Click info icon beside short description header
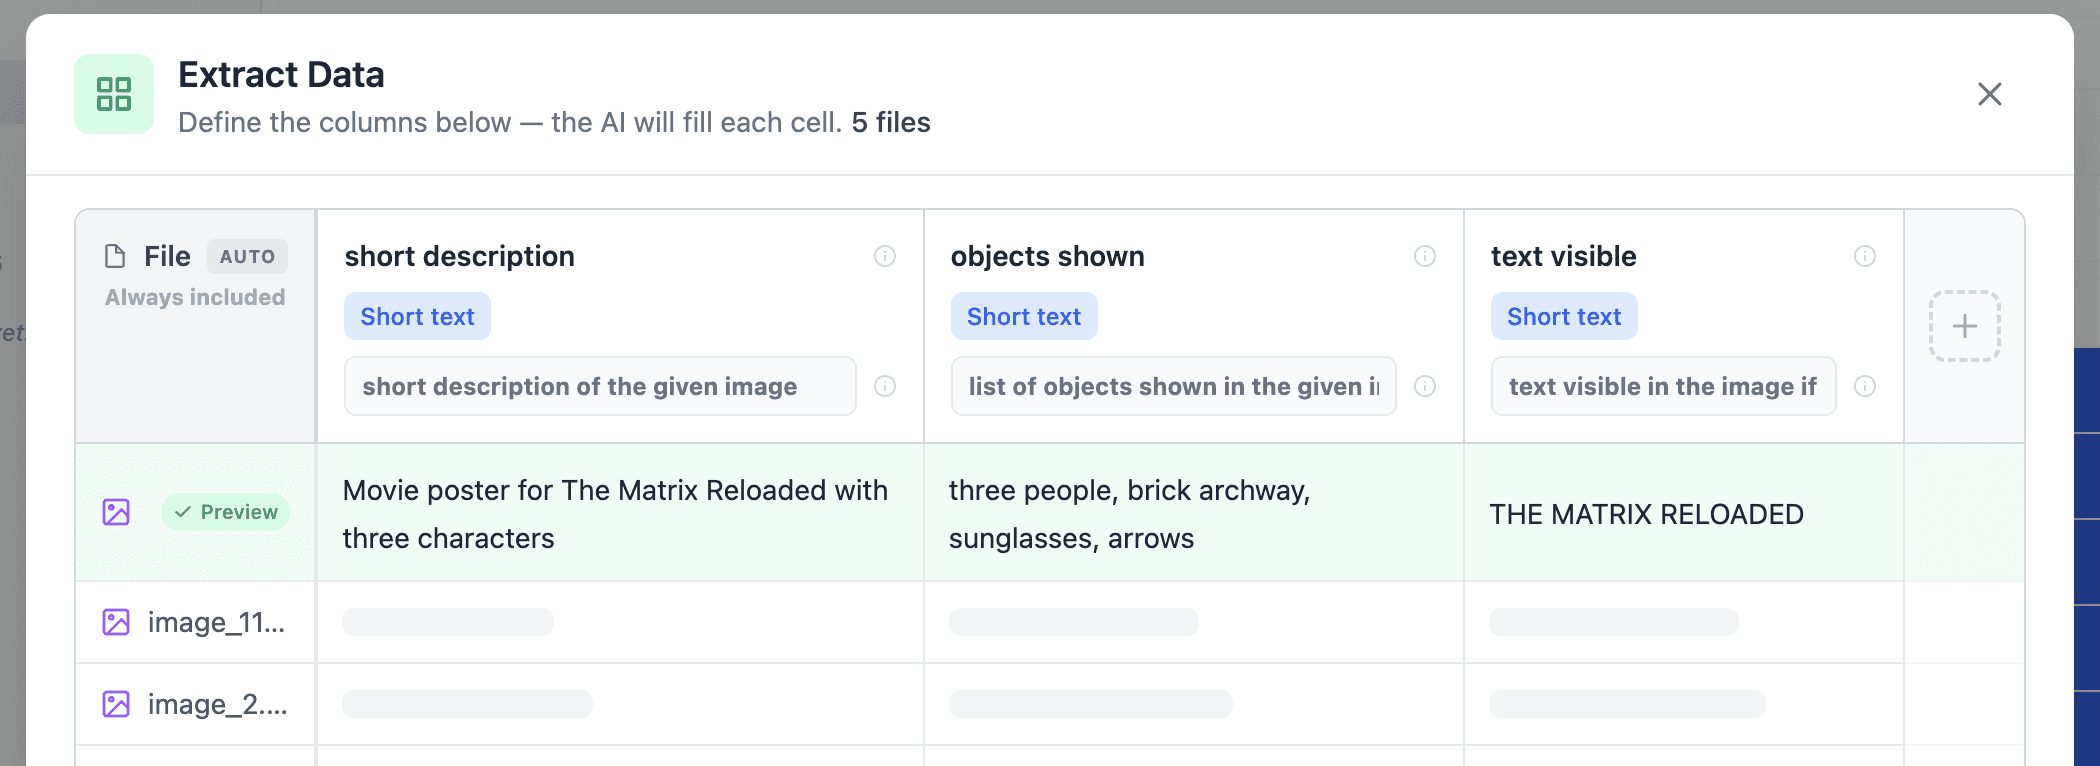This screenshot has width=2100, height=766. click(885, 256)
